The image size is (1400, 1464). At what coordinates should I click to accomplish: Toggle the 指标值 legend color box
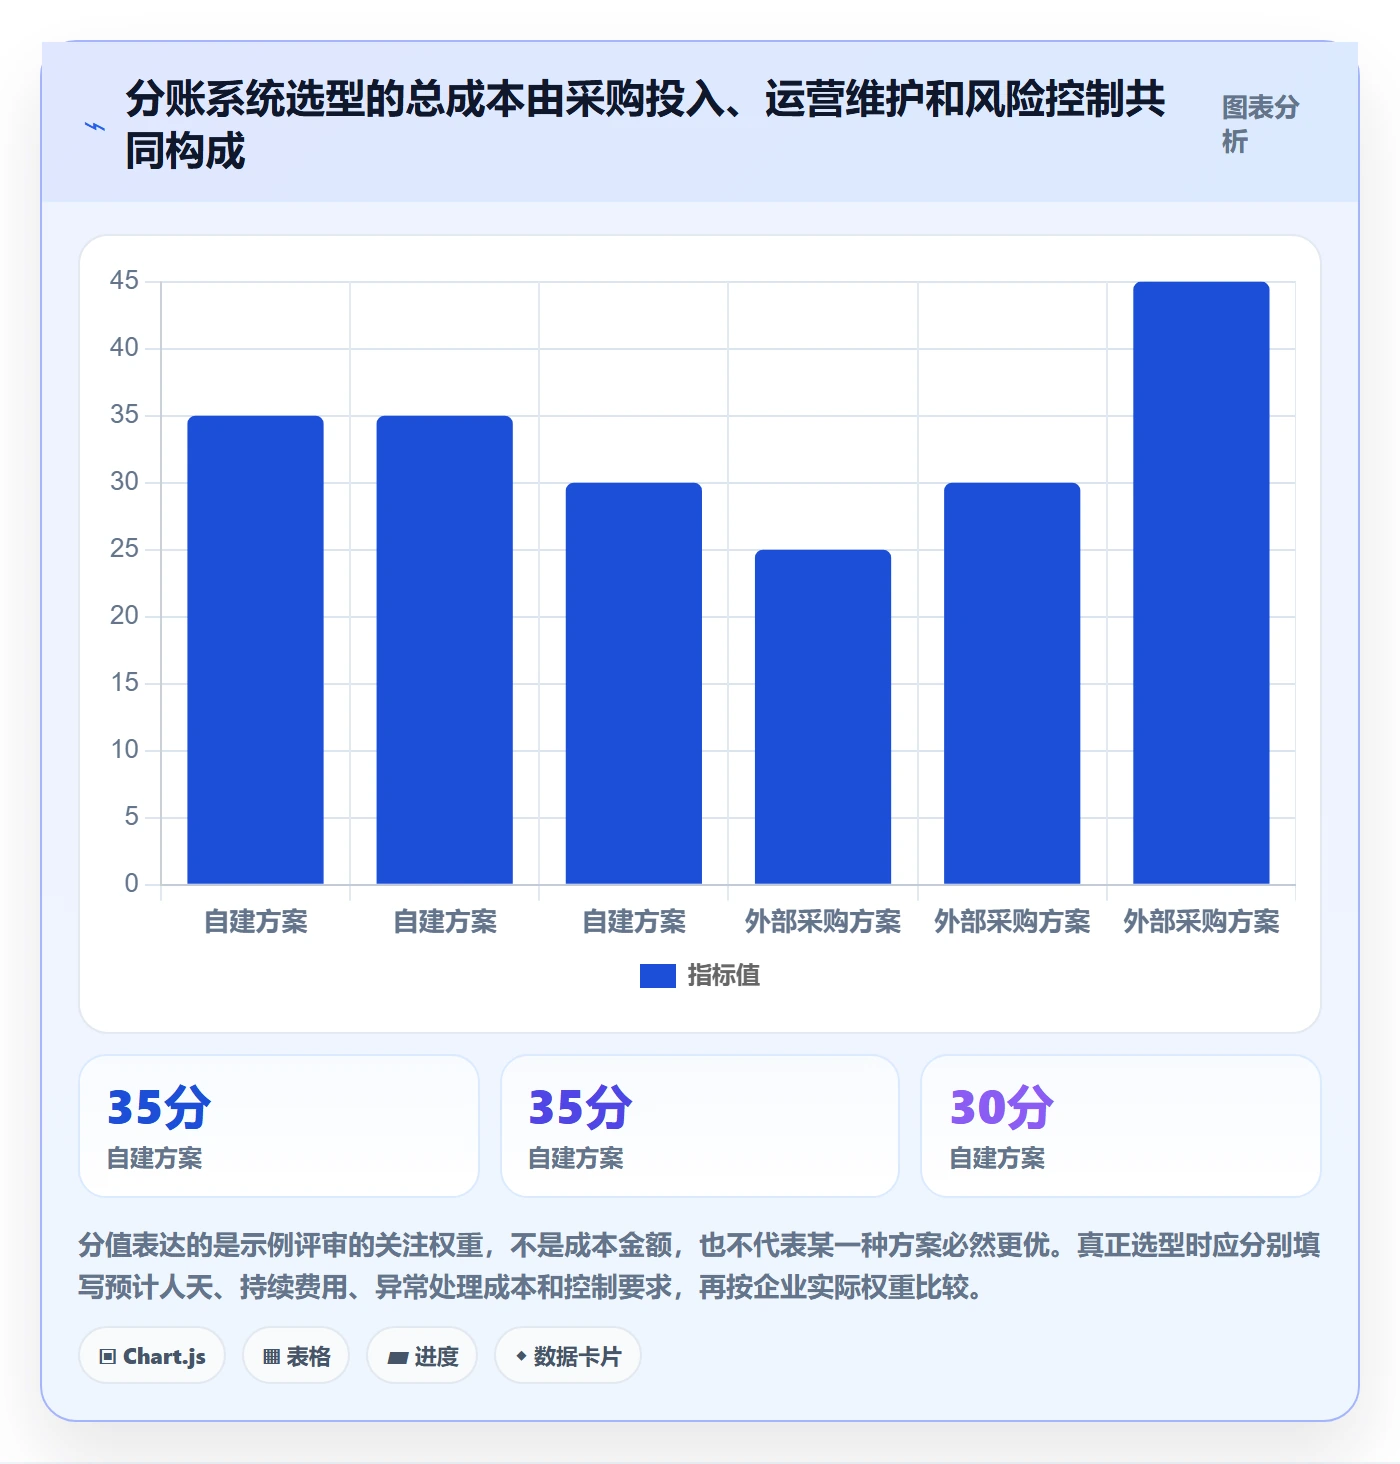coord(658,976)
